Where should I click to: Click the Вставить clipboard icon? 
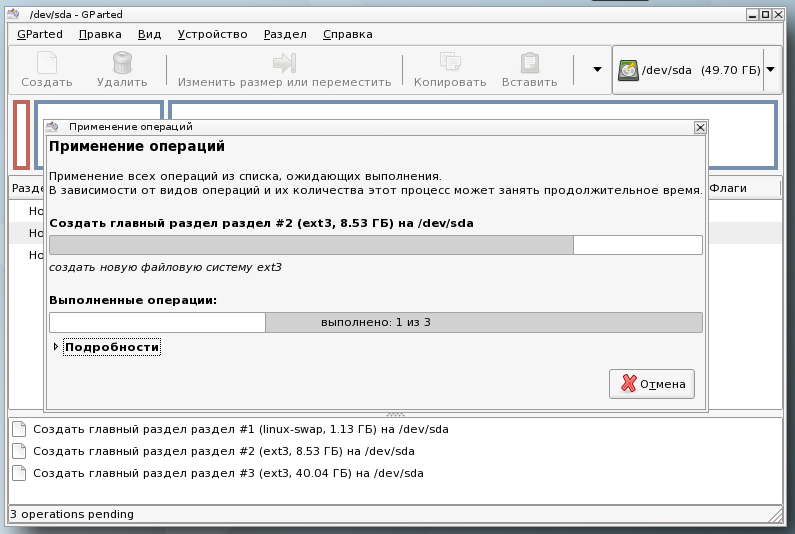(x=529, y=63)
